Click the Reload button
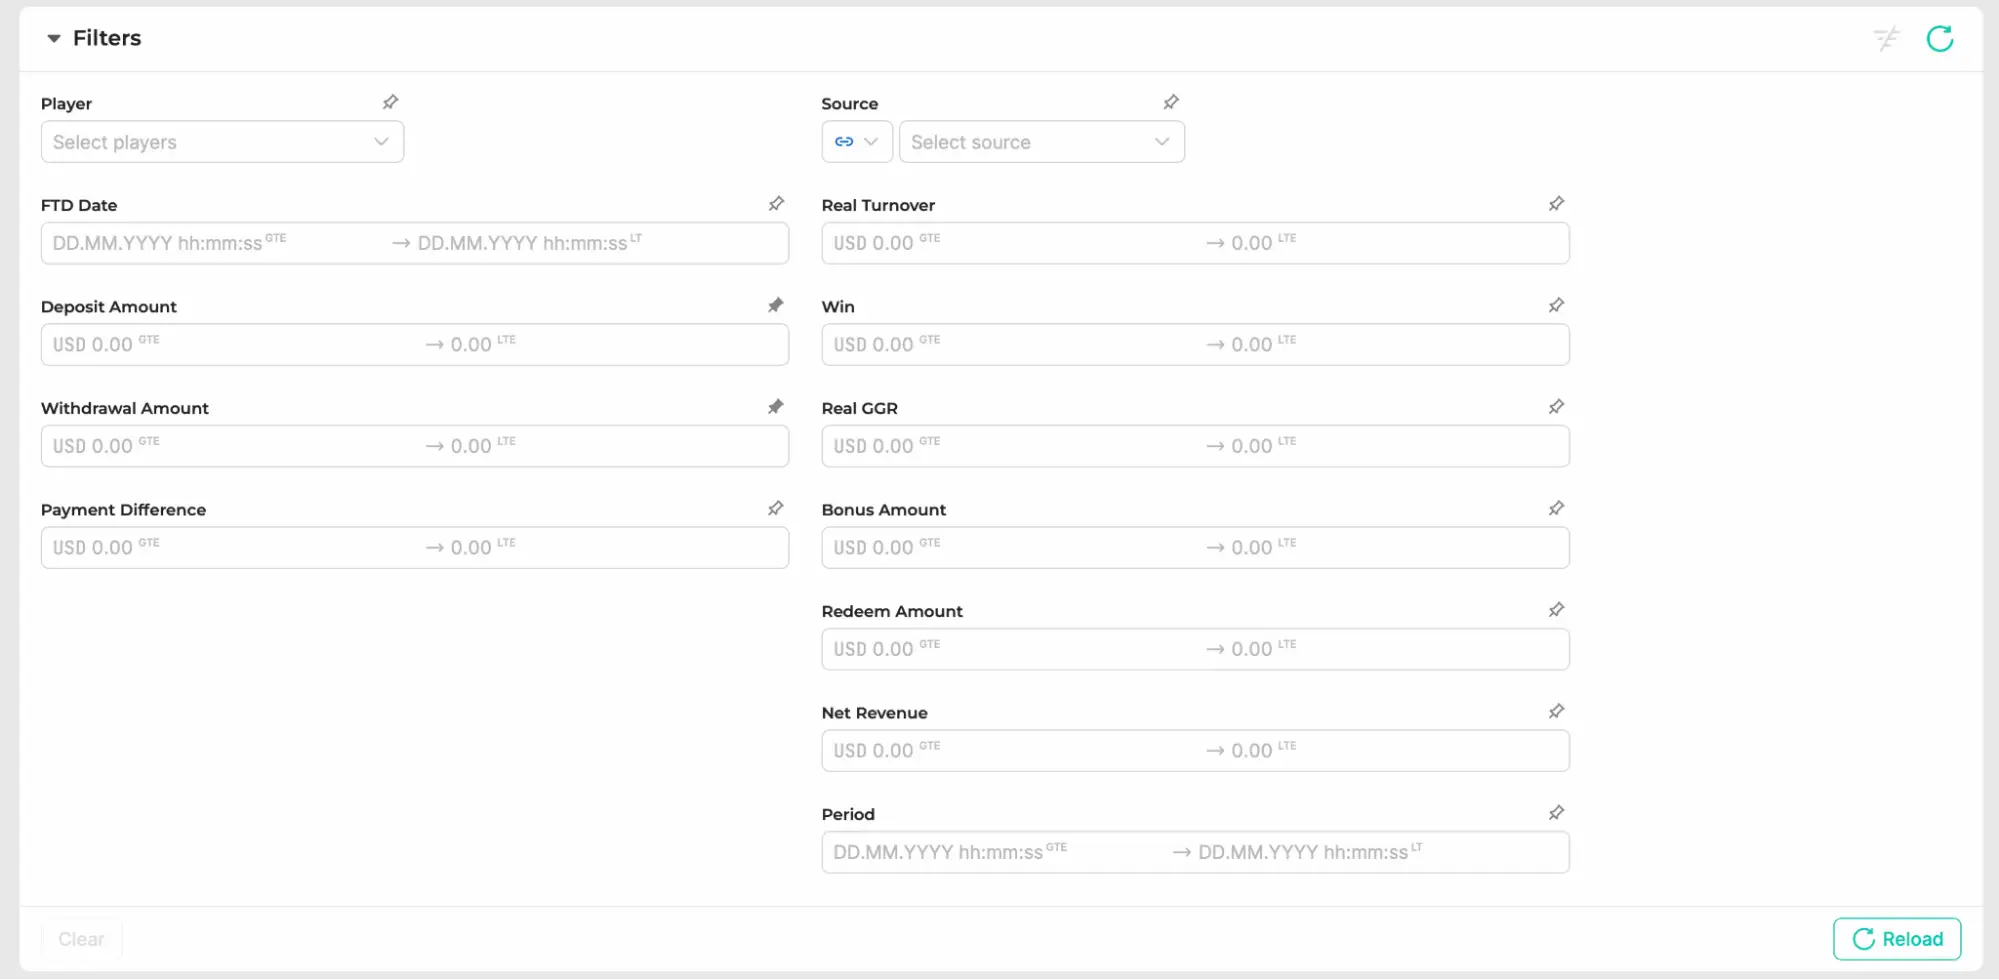Screen dimensions: 1999x980 (1897, 939)
